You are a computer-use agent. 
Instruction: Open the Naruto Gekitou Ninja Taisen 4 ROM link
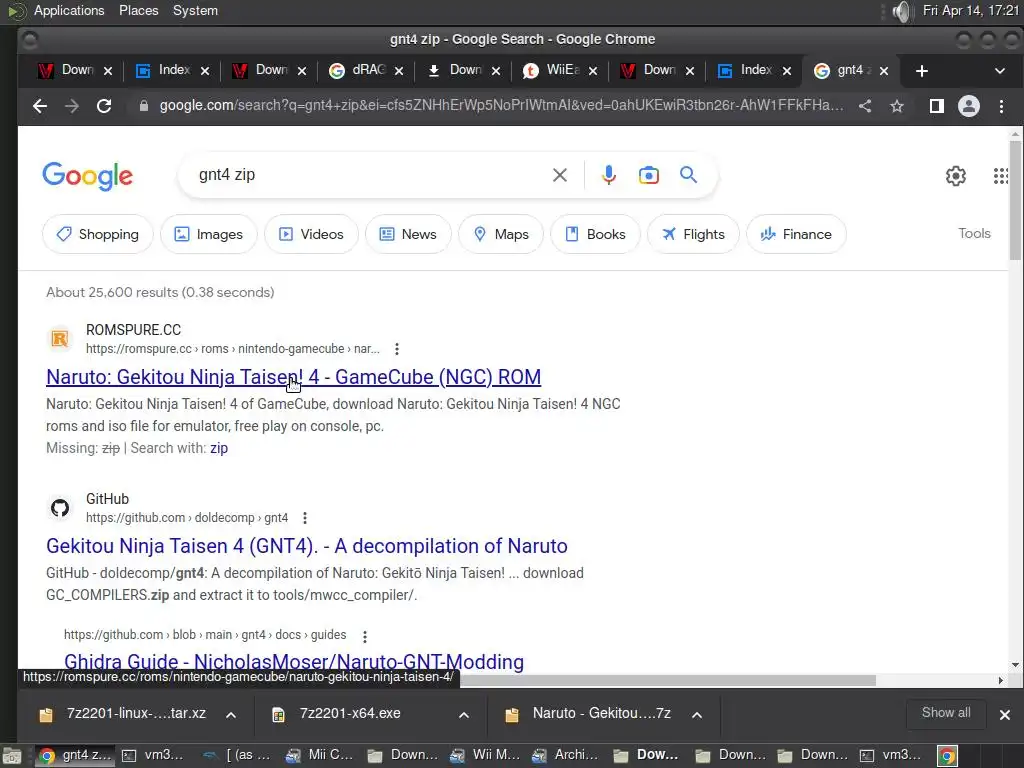coord(293,377)
